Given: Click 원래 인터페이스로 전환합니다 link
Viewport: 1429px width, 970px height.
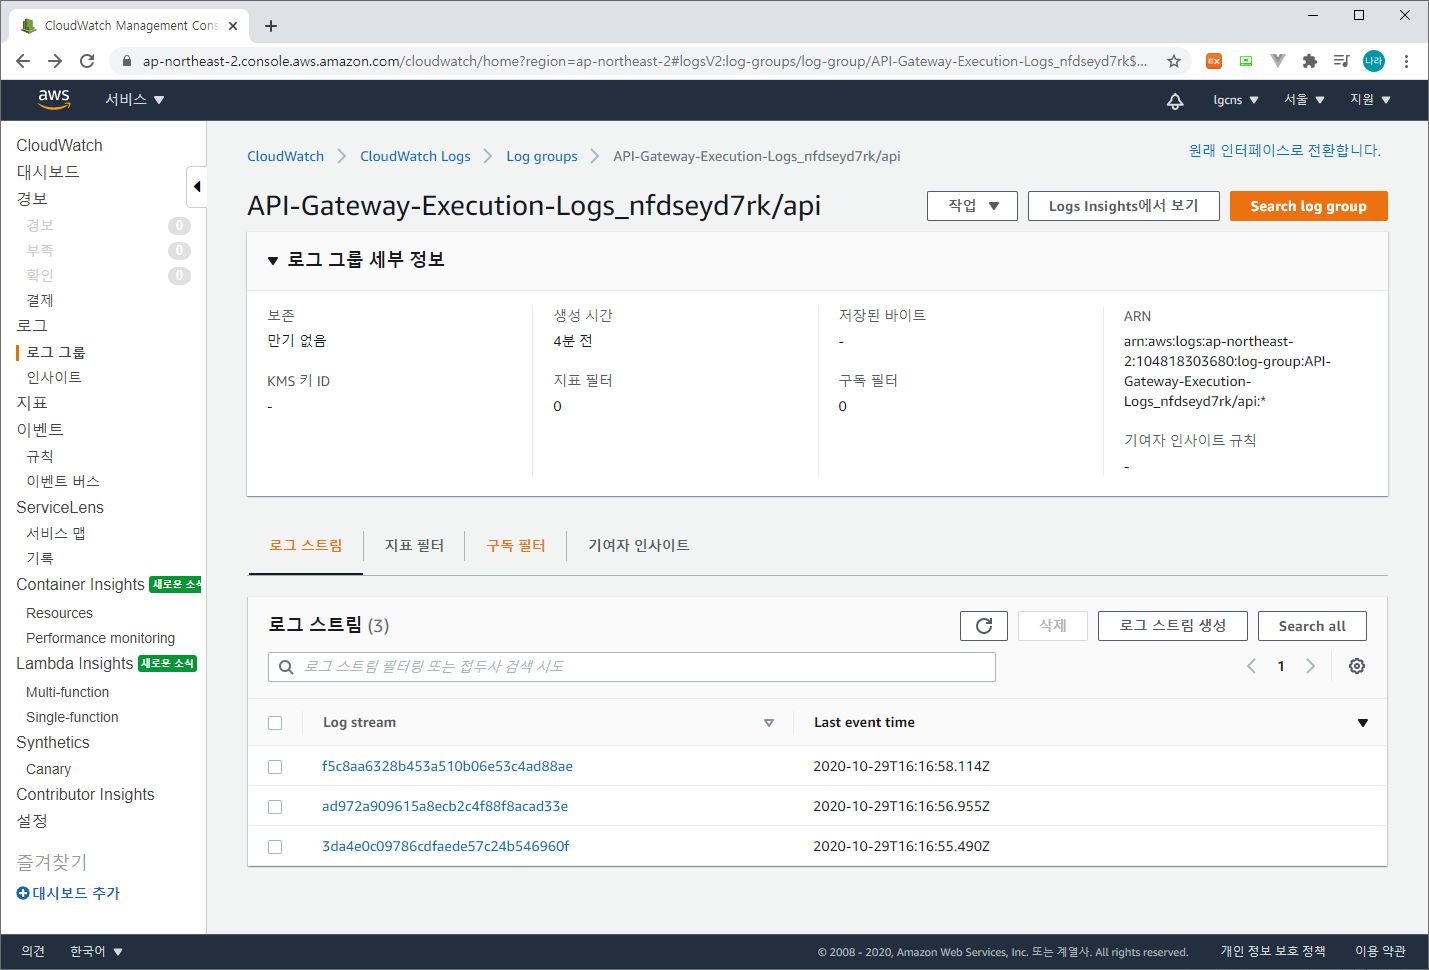Looking at the screenshot, I should pos(1285,150).
